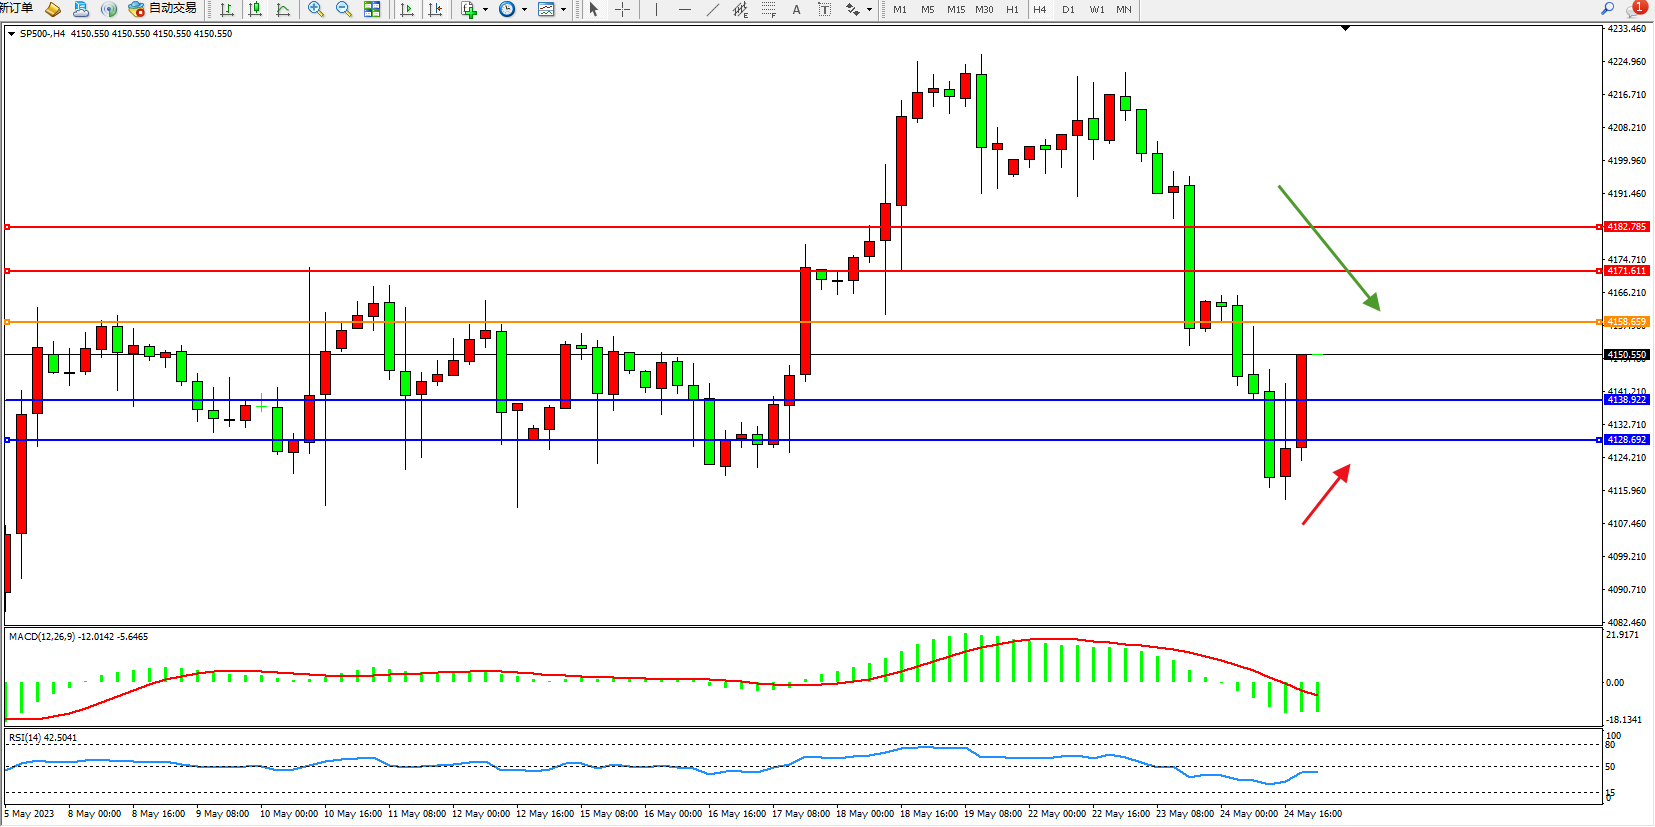Select the Fibonacci retracement tool
This screenshot has height=827, width=1655.
[x=768, y=9]
